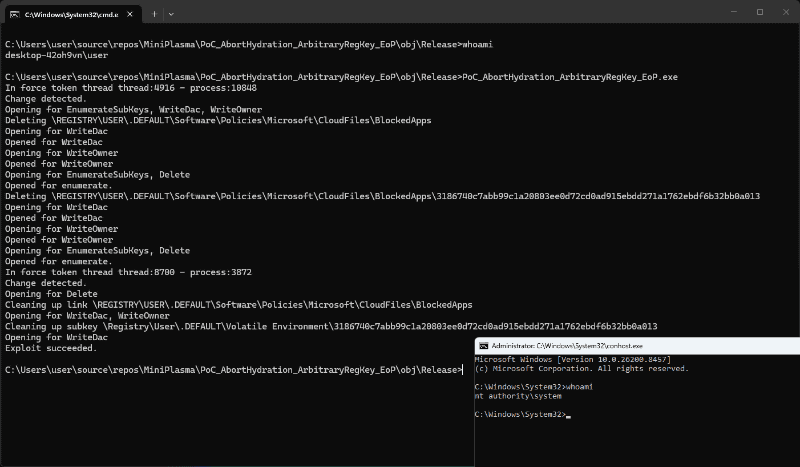Maximize the Windows Terminal window

(x=760, y=12)
